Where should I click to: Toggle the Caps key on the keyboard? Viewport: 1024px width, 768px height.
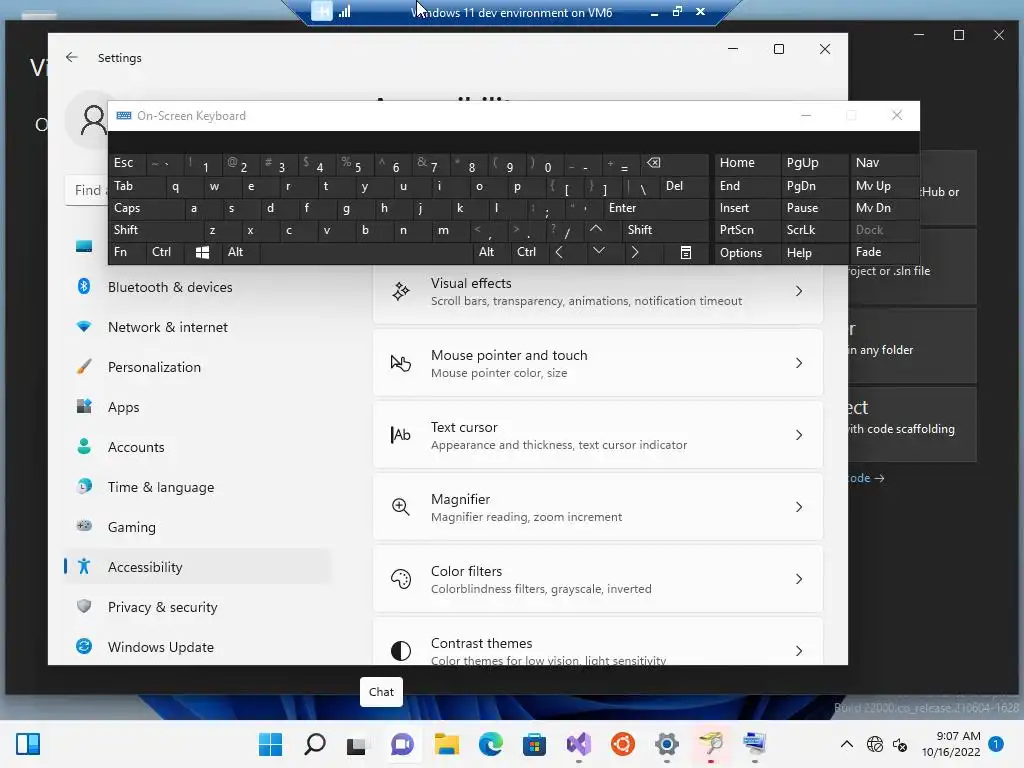coord(147,208)
